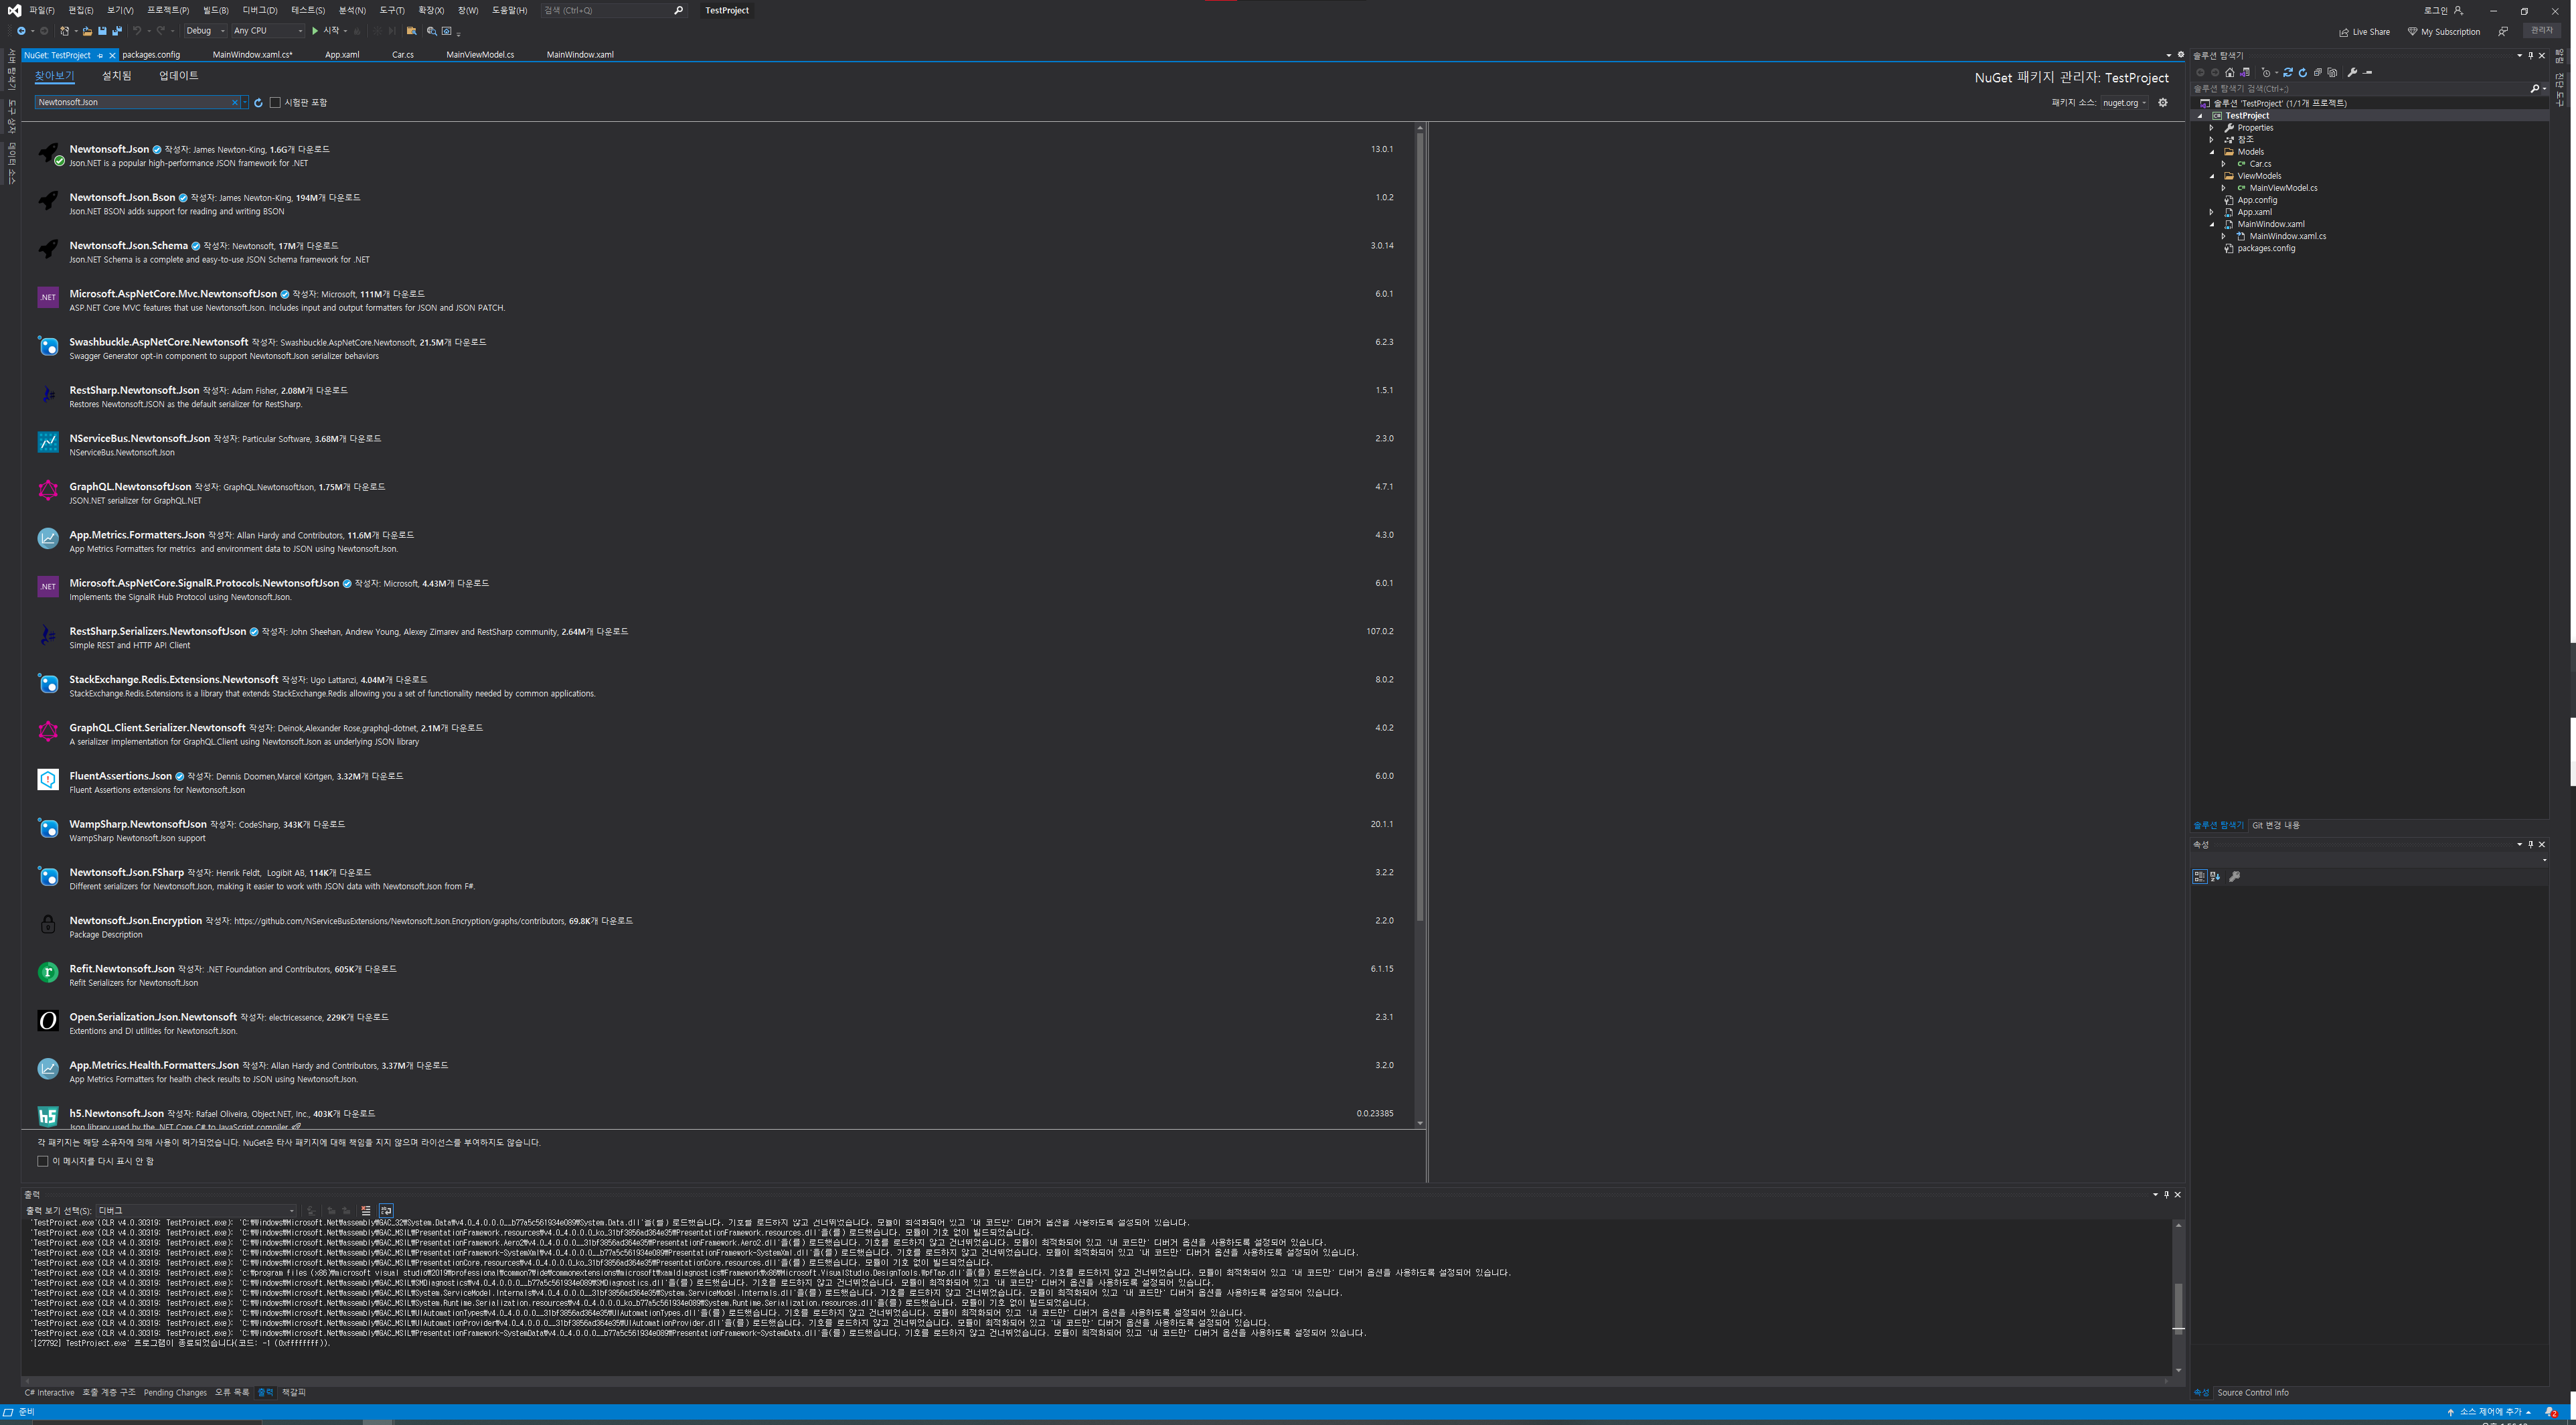
Task: Toggle the pin on NuGet: TestProject tab
Action: point(100,56)
